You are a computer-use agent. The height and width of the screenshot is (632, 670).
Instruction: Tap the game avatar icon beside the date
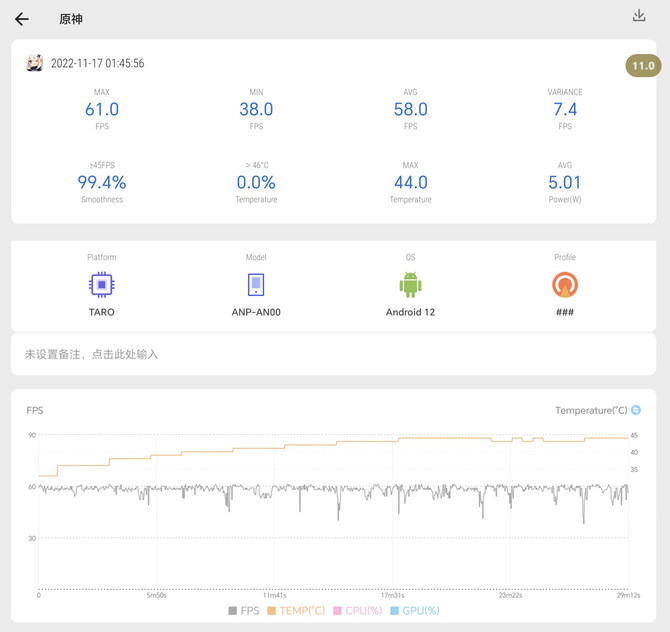[x=35, y=63]
